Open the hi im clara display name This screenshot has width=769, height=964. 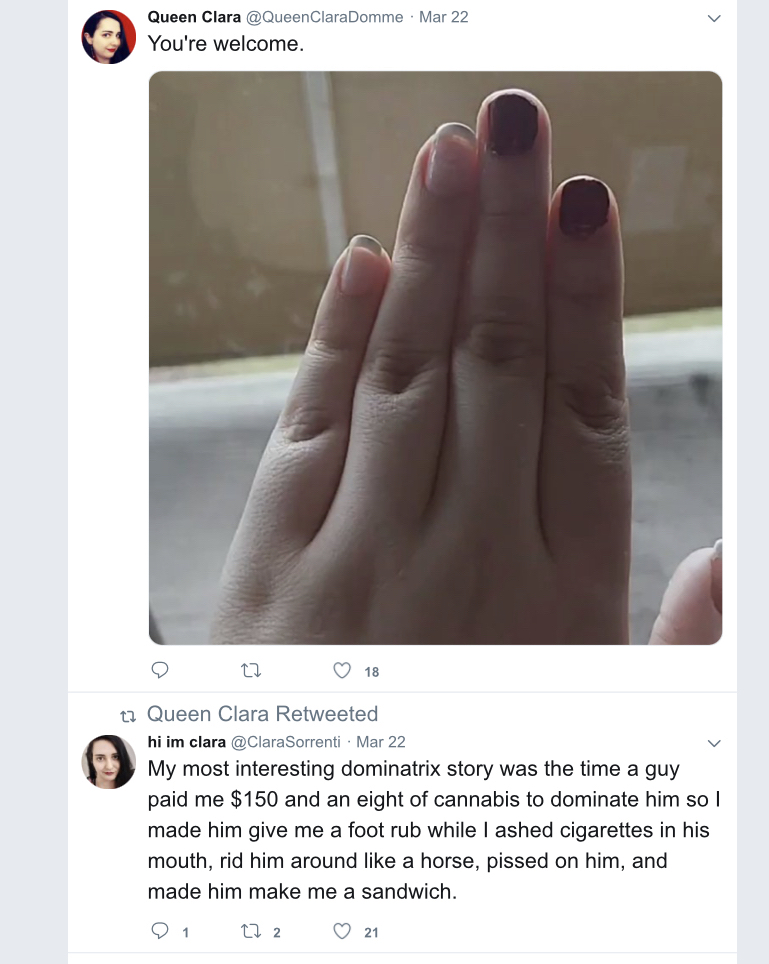coord(187,742)
